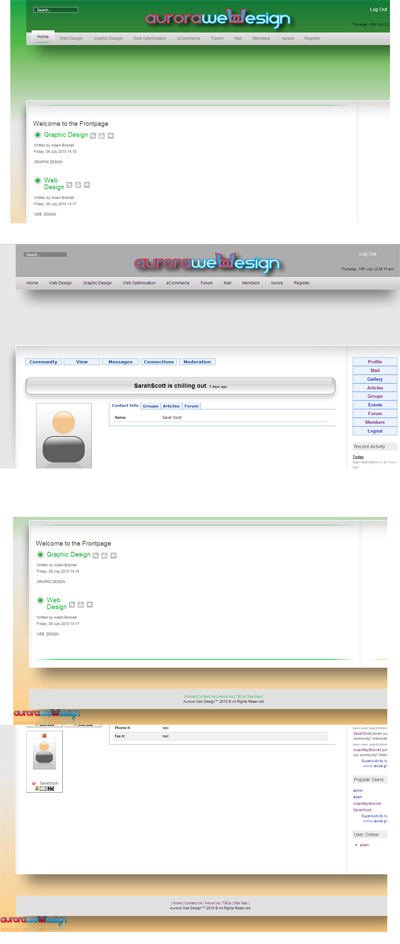Open the Connections menu on the profile page
400x944 pixels.
point(159,362)
